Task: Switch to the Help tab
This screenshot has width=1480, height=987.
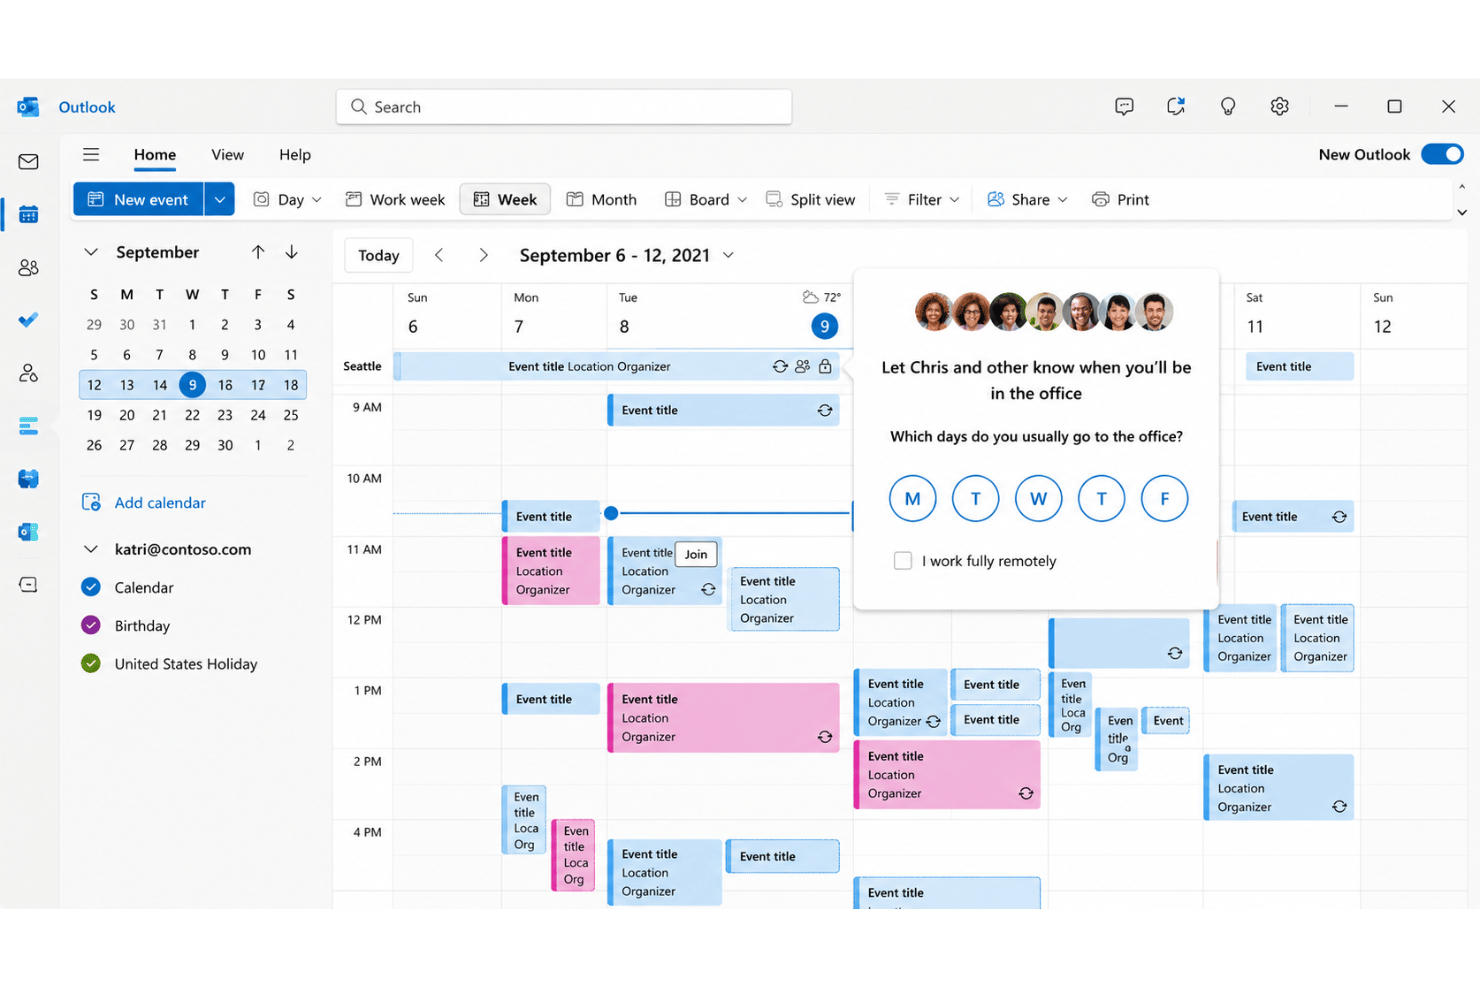Action: (295, 154)
